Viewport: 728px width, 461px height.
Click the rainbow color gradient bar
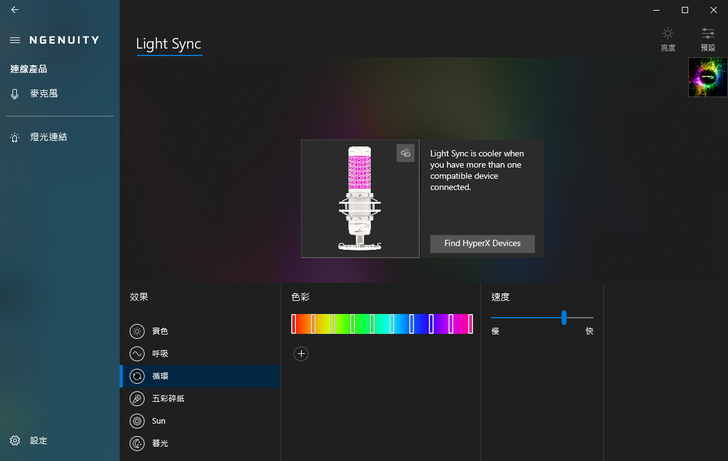(x=382, y=323)
